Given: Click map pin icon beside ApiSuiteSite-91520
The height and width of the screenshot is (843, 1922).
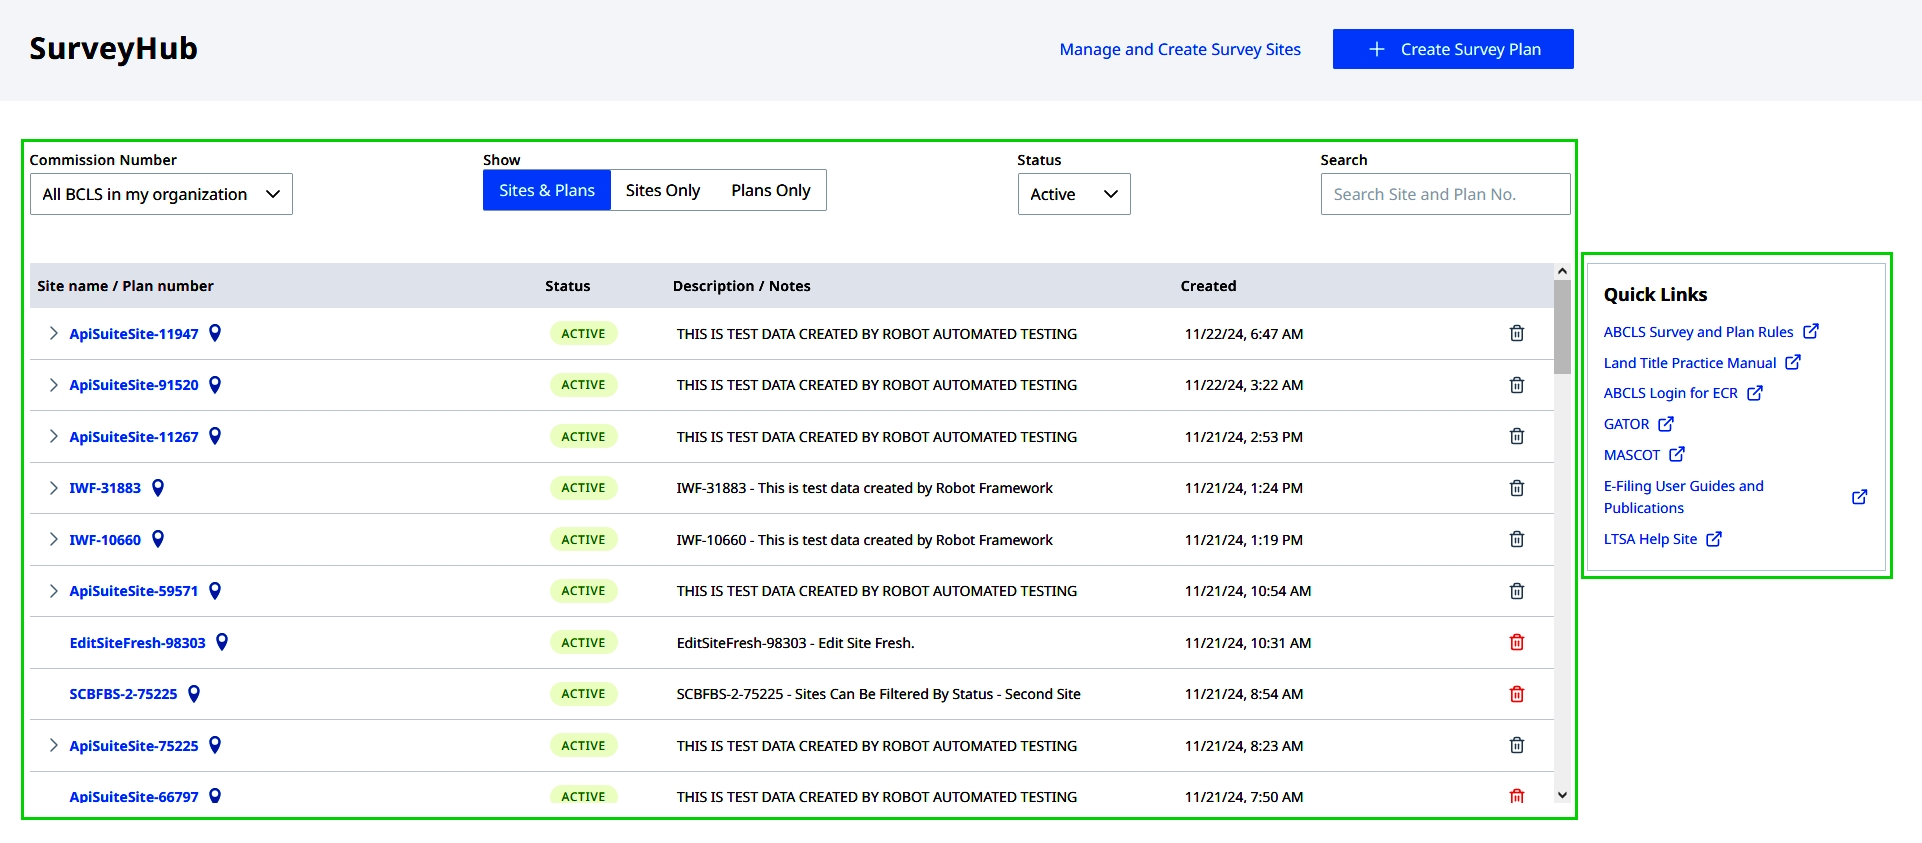Looking at the screenshot, I should click(x=215, y=385).
